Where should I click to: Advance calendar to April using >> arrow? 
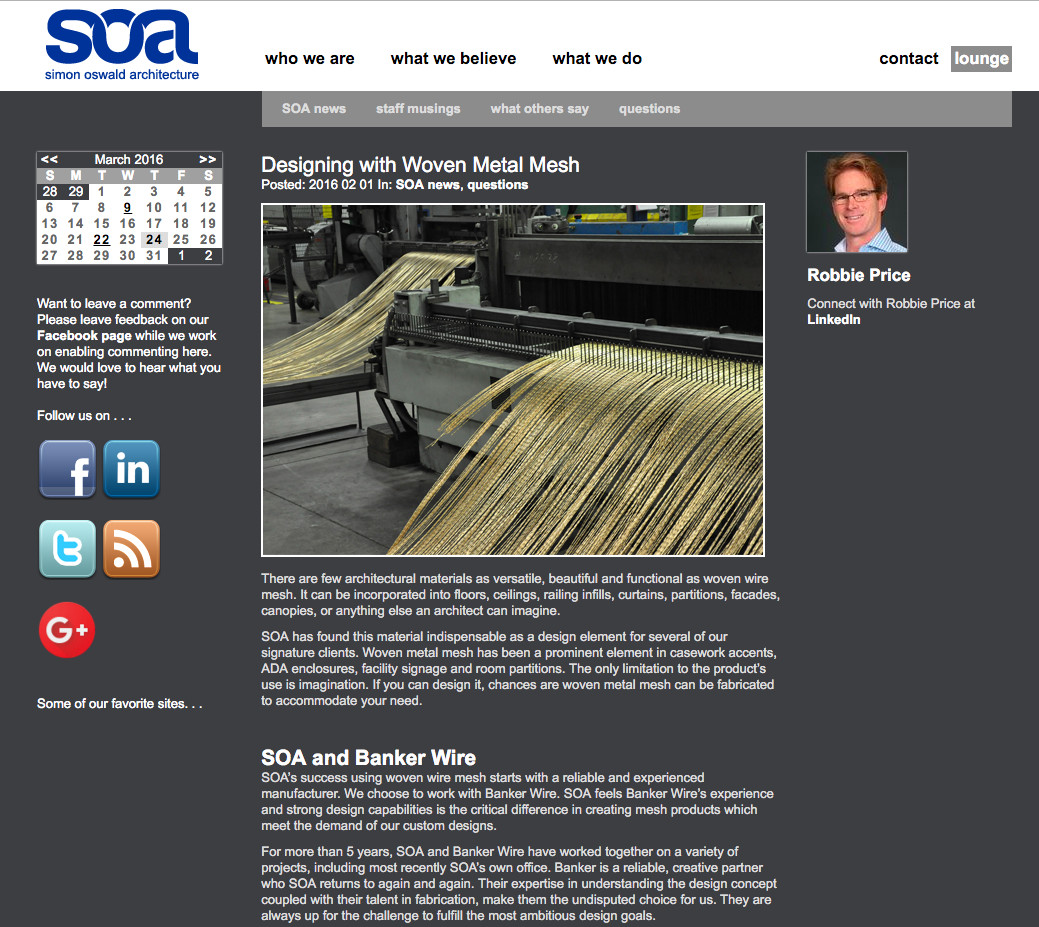pyautogui.click(x=208, y=158)
